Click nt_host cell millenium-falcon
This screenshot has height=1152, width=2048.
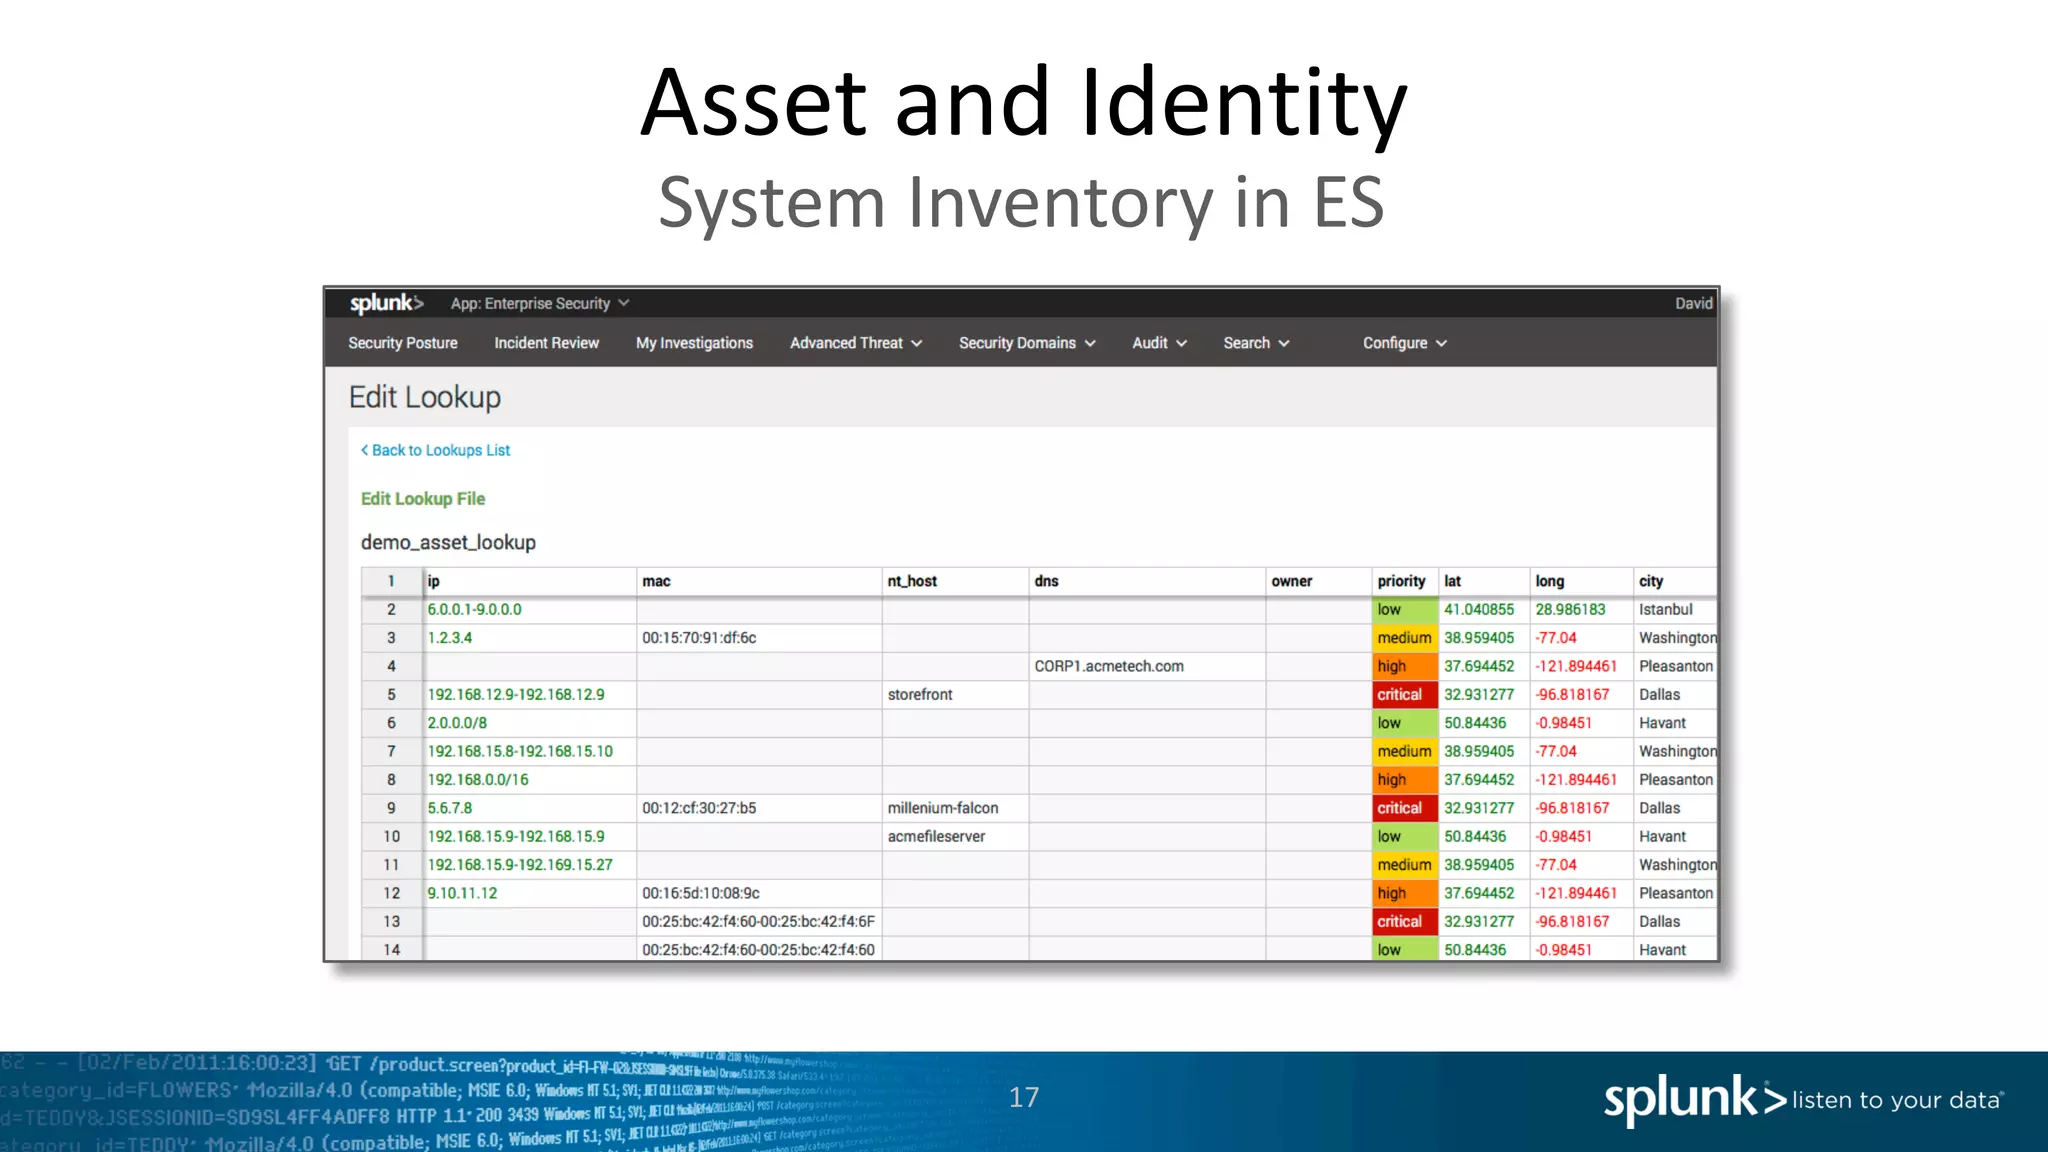955,808
